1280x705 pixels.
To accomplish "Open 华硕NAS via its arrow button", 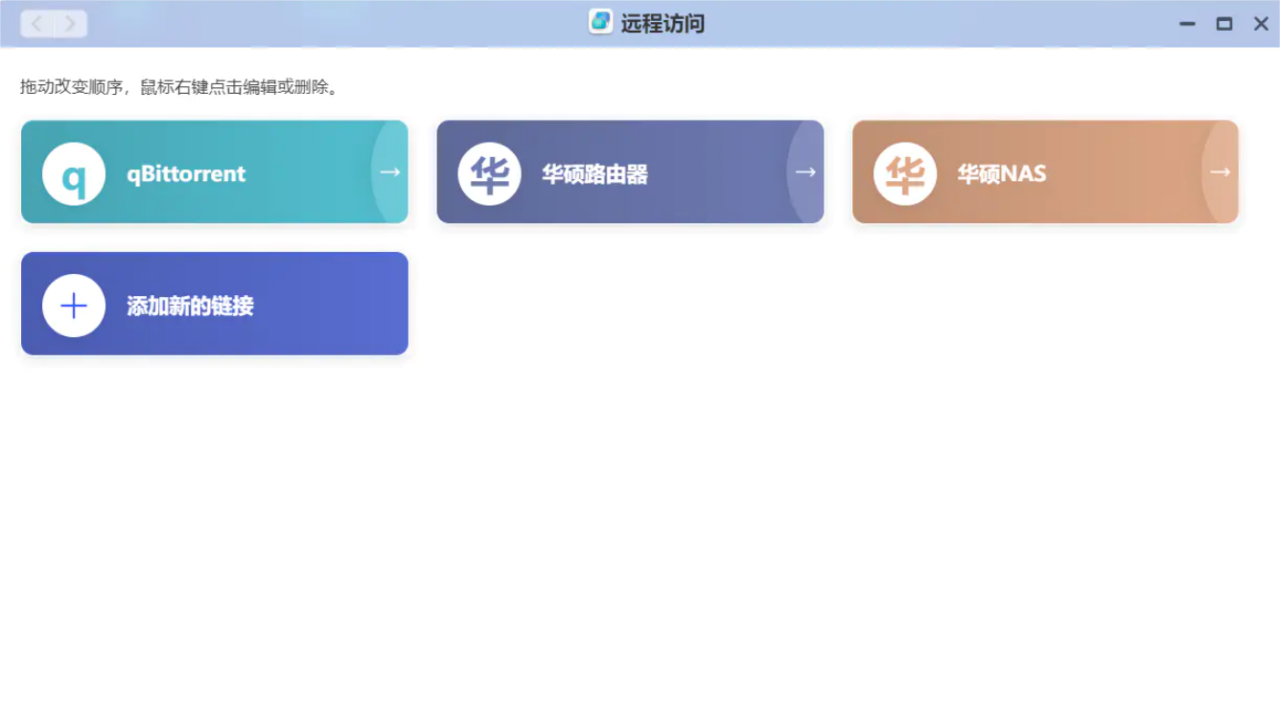I will 1220,172.
